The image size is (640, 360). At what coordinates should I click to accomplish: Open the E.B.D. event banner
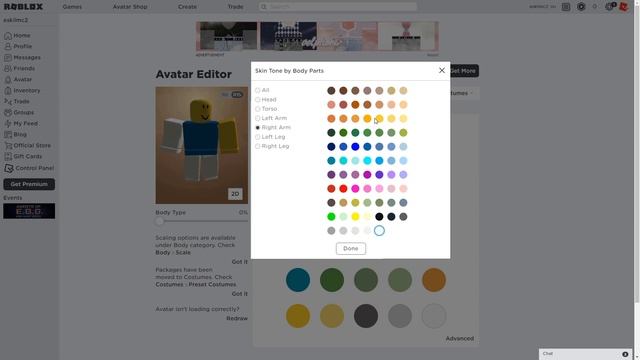(29, 211)
